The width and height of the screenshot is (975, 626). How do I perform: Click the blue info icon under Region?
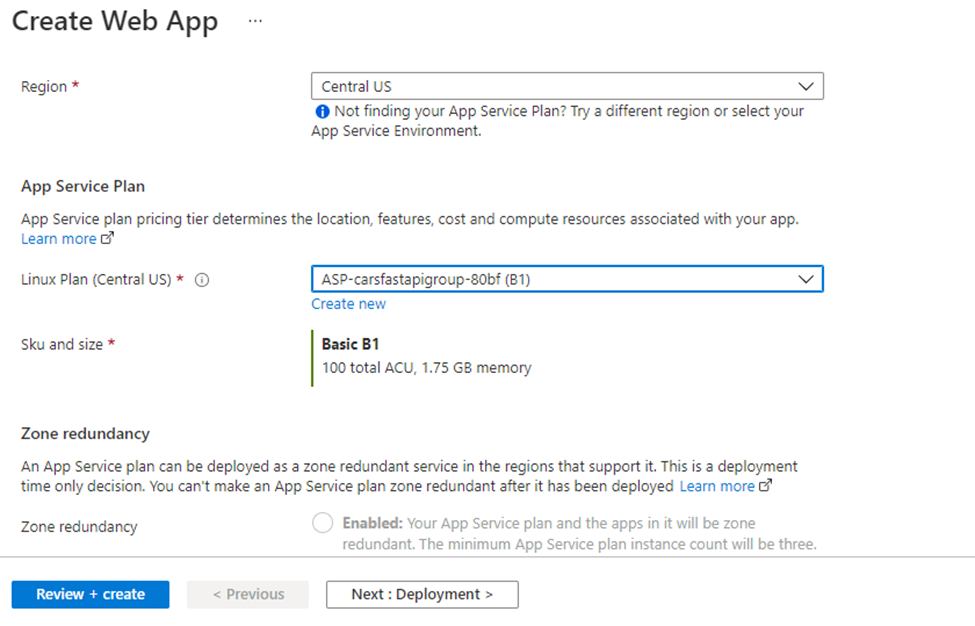(x=322, y=112)
